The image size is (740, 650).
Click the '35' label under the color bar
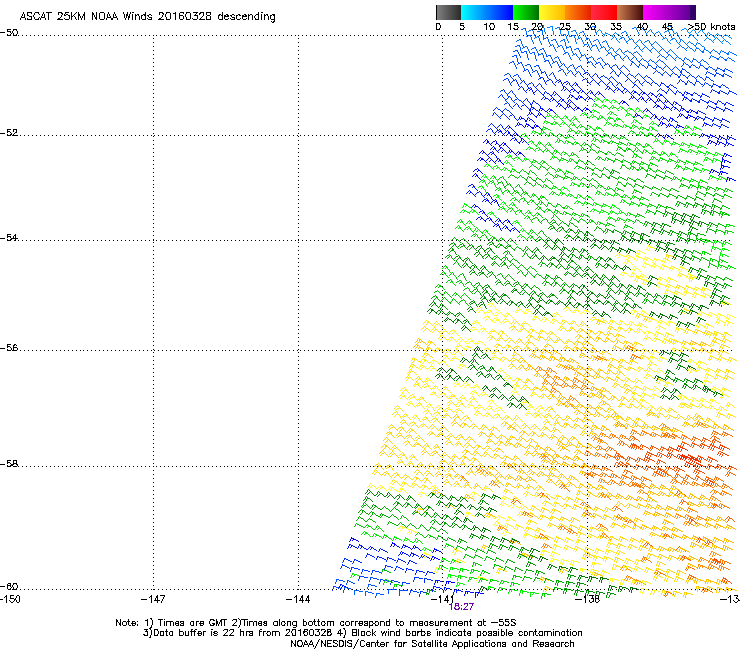(616, 27)
